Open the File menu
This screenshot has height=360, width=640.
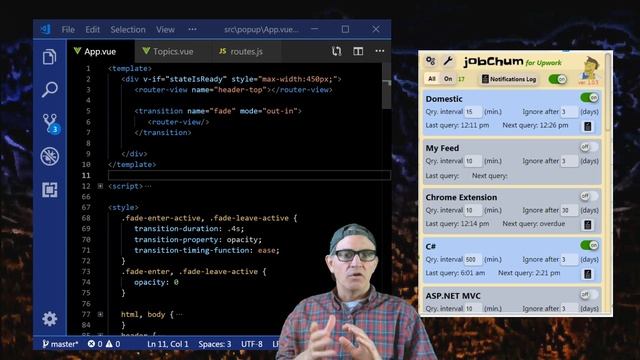pos(68,29)
